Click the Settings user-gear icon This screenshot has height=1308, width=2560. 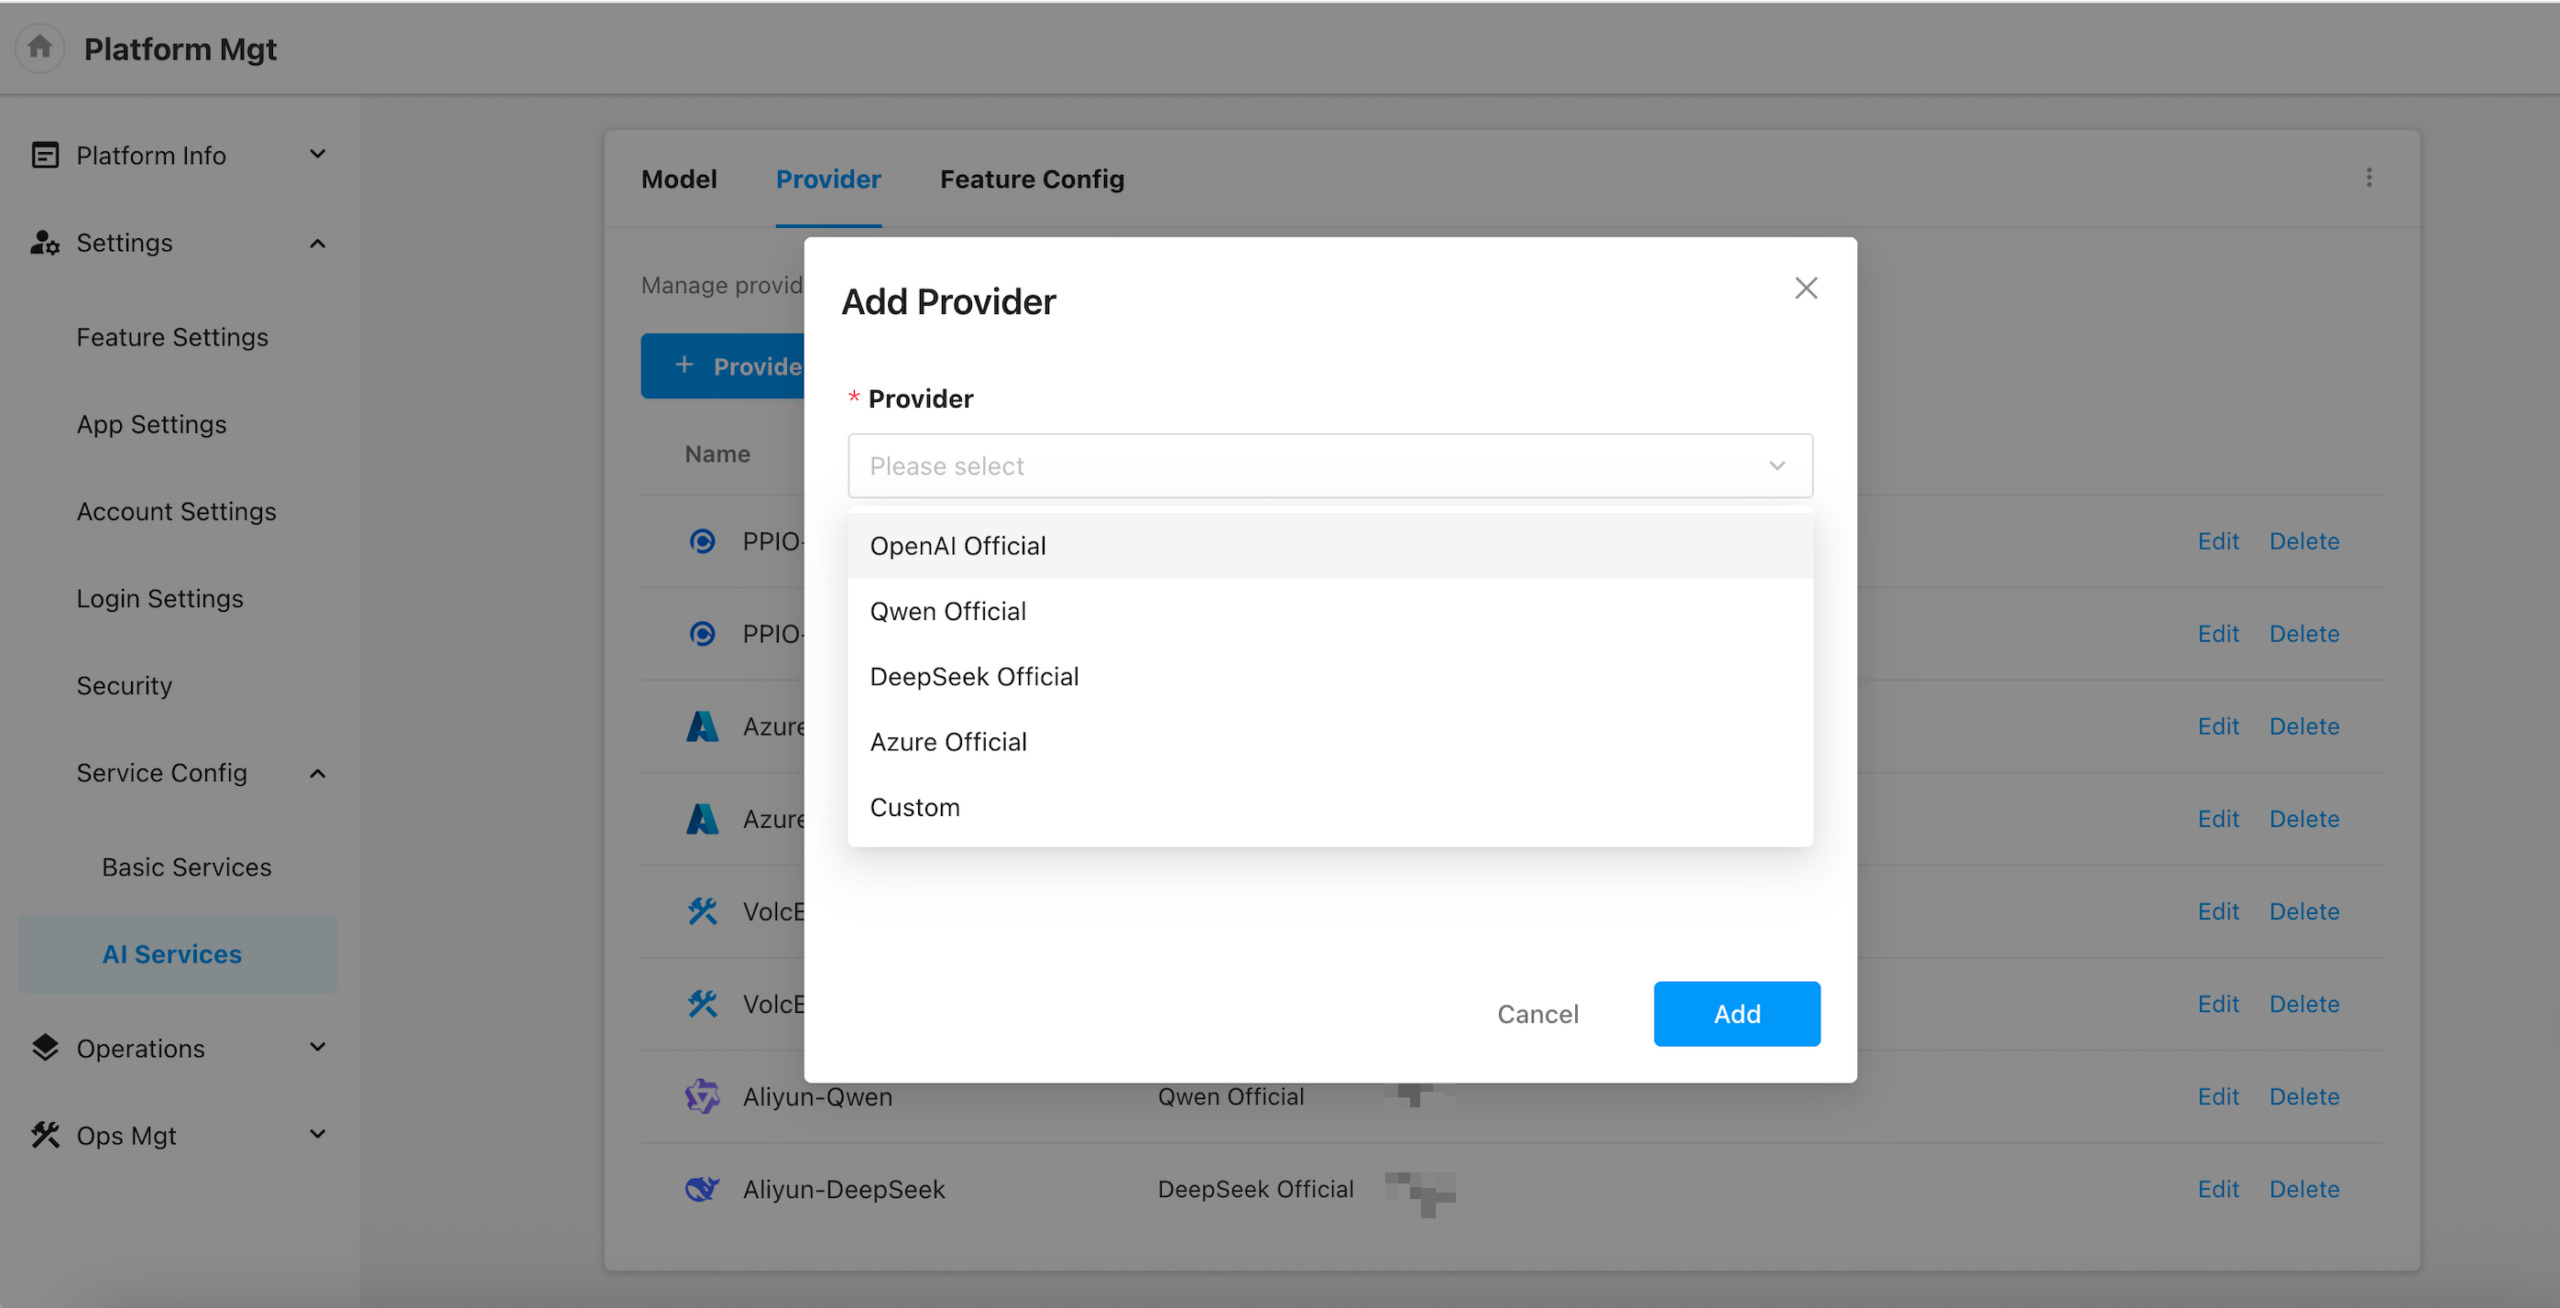(x=45, y=243)
